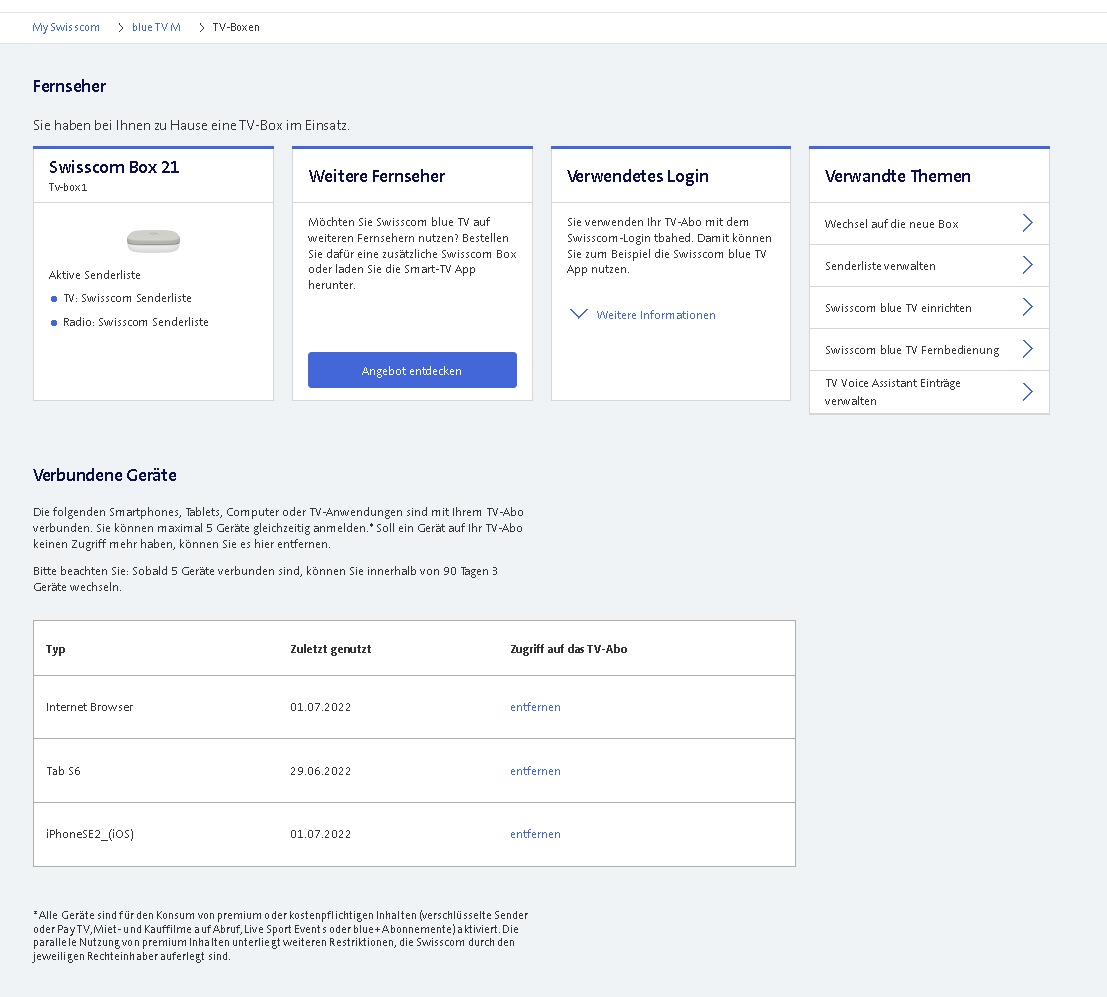Remove the Tab S6 device
The width and height of the screenshot is (1107, 997).
[535, 771]
